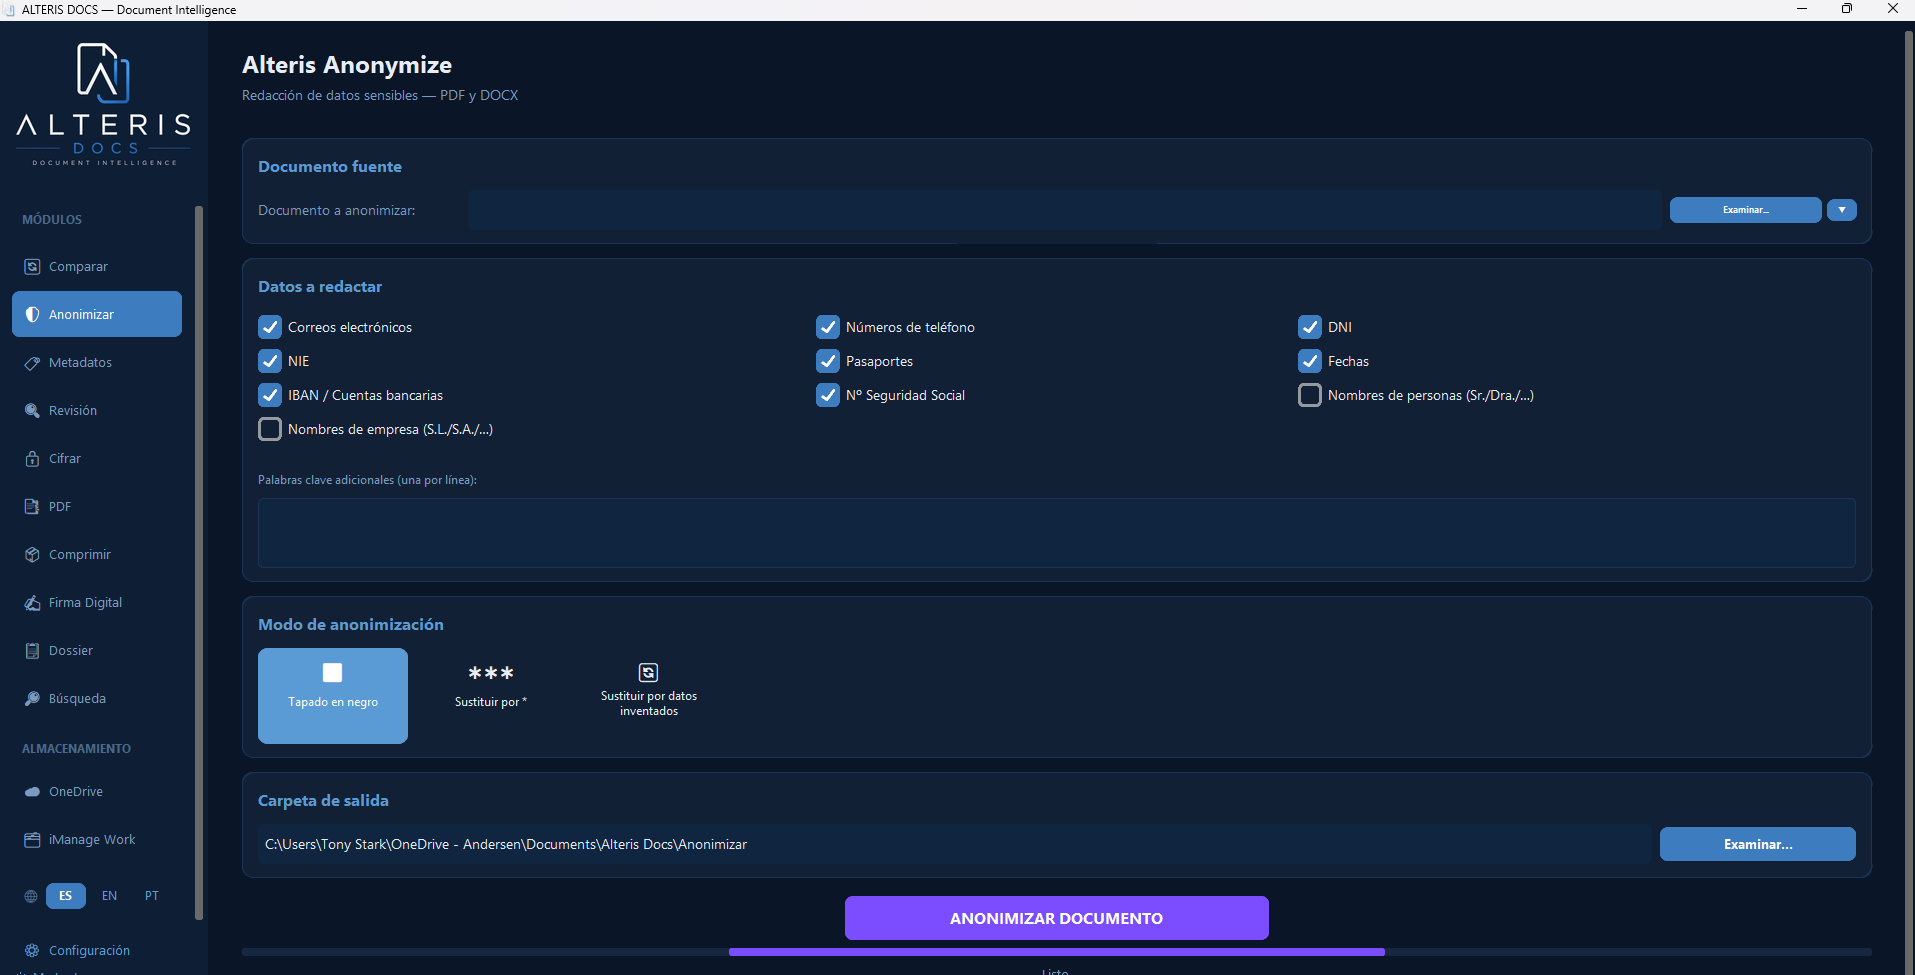Click the Cifrar padlock icon

[x=32, y=459]
